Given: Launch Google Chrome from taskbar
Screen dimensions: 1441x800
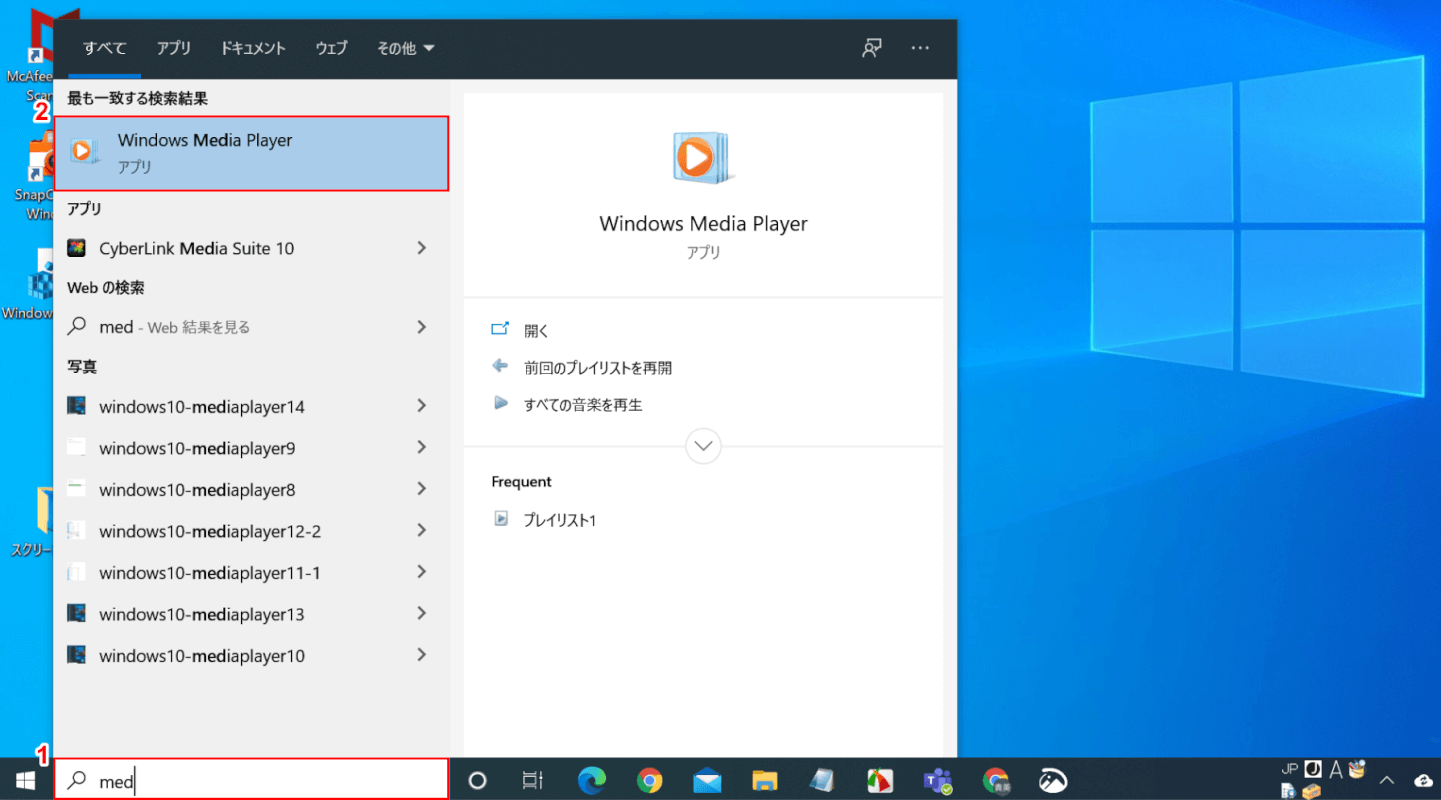Looking at the screenshot, I should (650, 781).
